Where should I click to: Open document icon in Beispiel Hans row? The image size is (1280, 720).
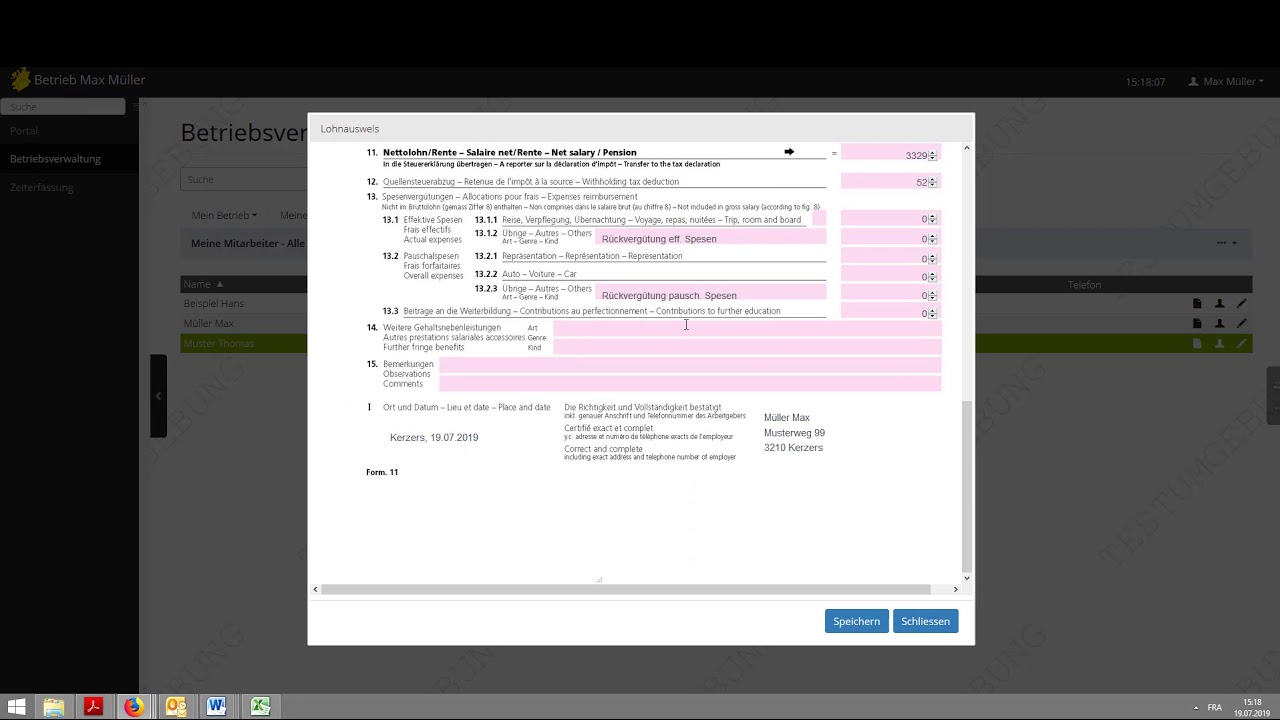(1197, 304)
